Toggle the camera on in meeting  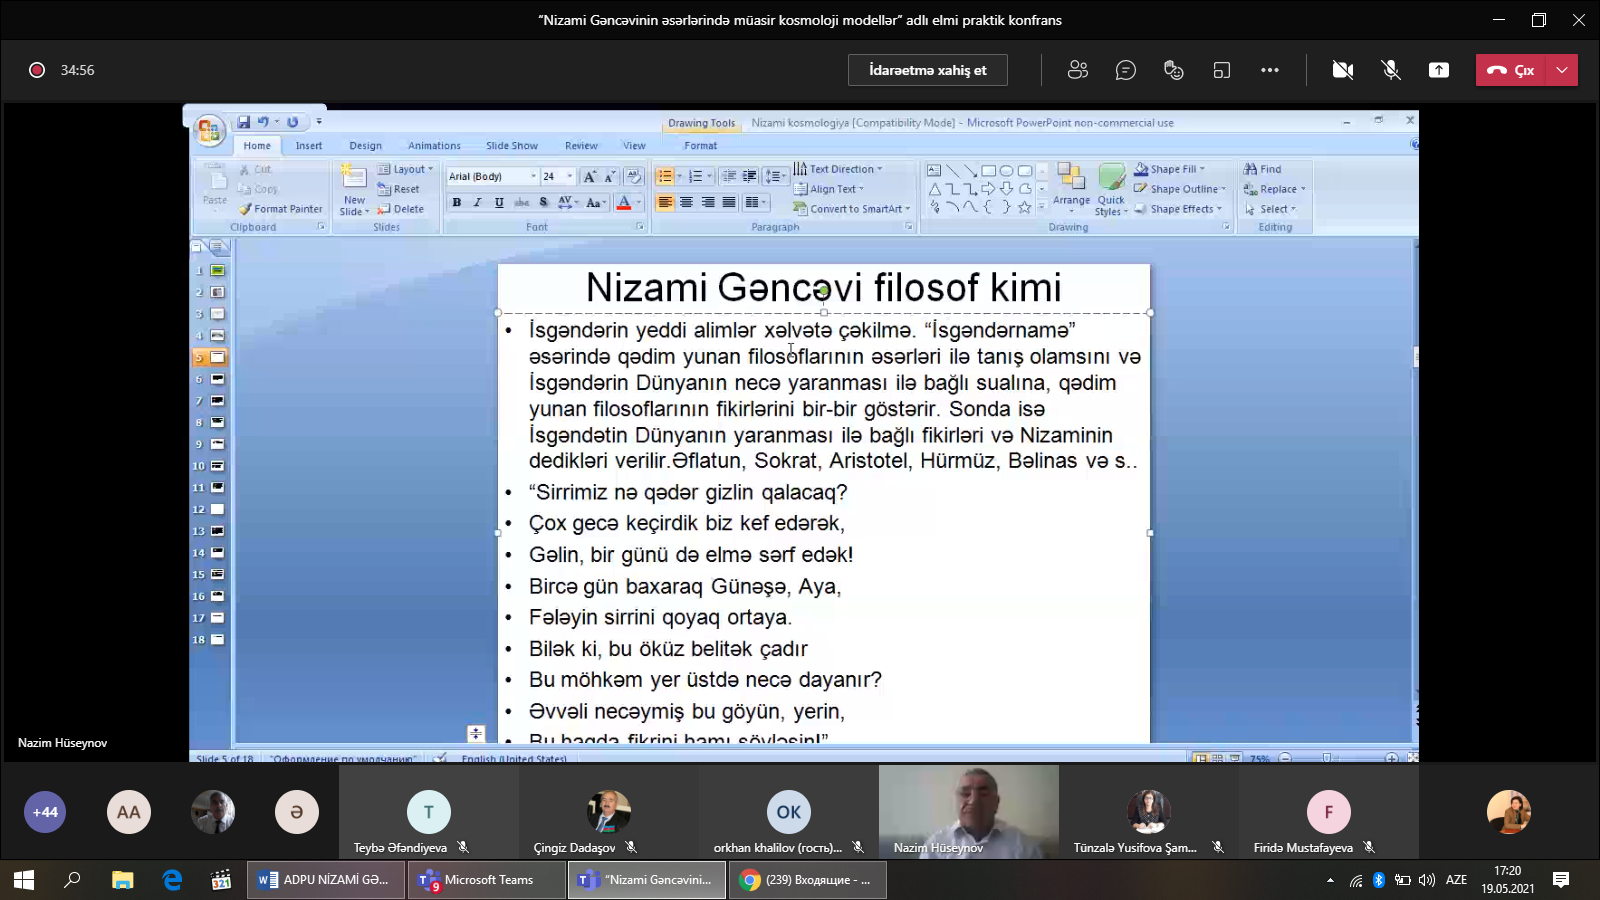coord(1342,70)
